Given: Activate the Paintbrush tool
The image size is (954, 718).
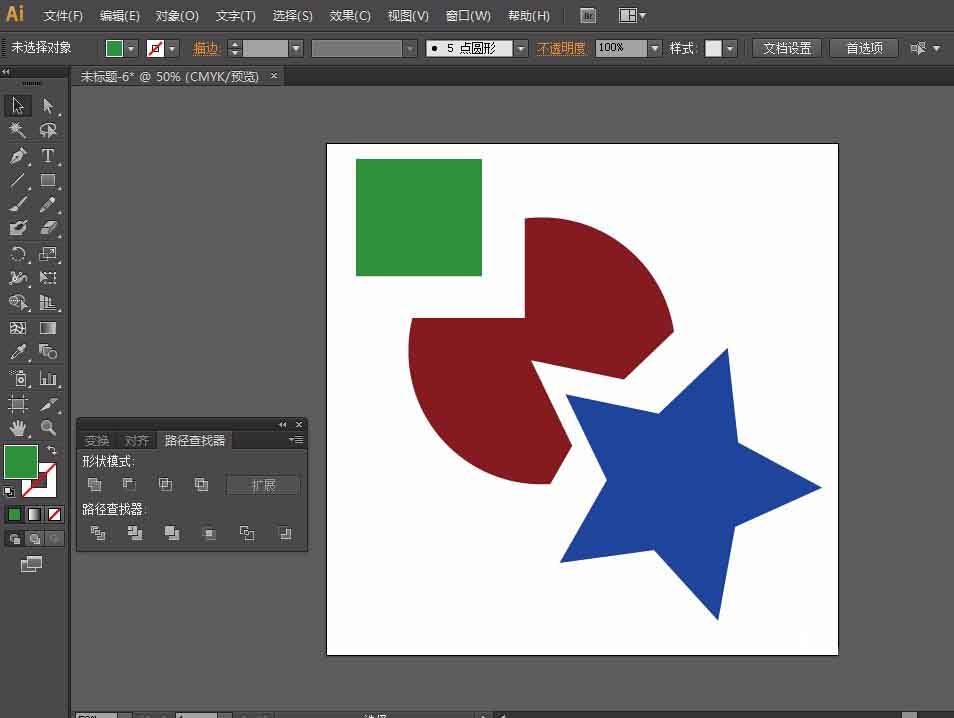Looking at the screenshot, I should click(18, 204).
